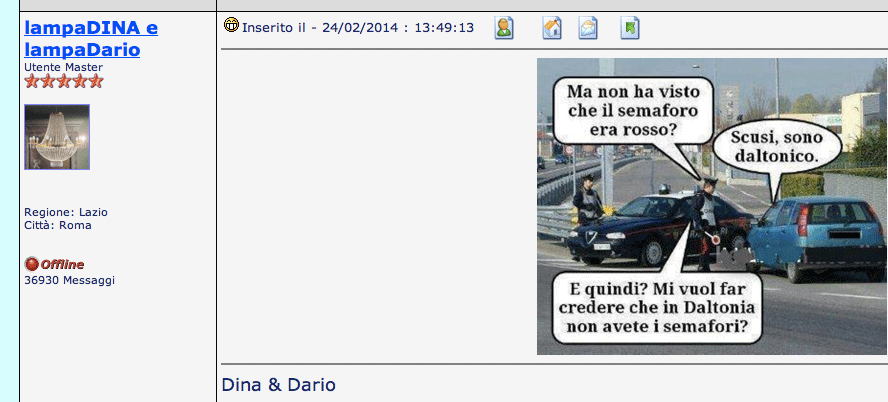Click the green arrow reply-with-quote icon
The height and width of the screenshot is (402, 888).
point(629,28)
